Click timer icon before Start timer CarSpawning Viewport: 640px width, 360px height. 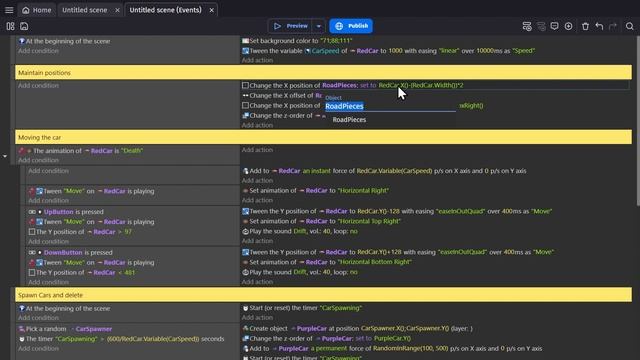[x=245, y=308]
